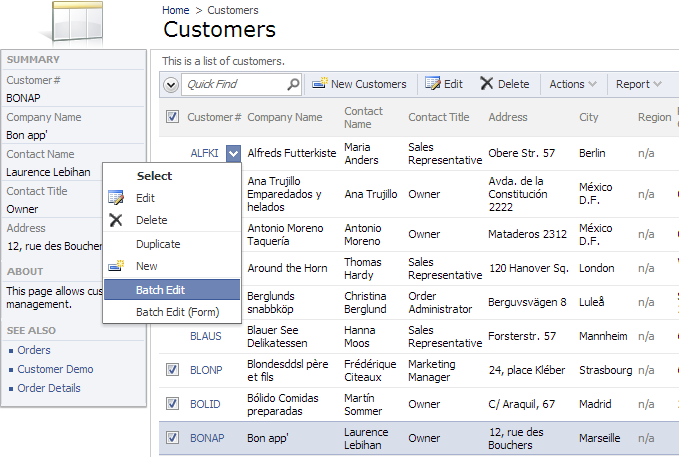Click the ALFKI row dropdown arrow

(233, 153)
